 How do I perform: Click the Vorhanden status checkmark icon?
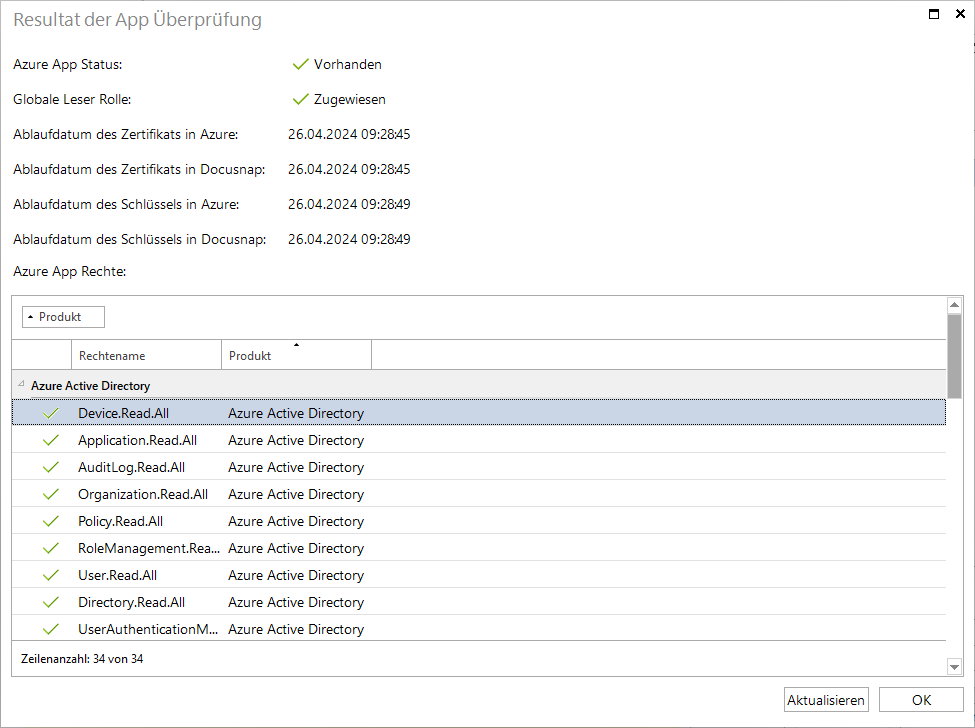pos(301,64)
